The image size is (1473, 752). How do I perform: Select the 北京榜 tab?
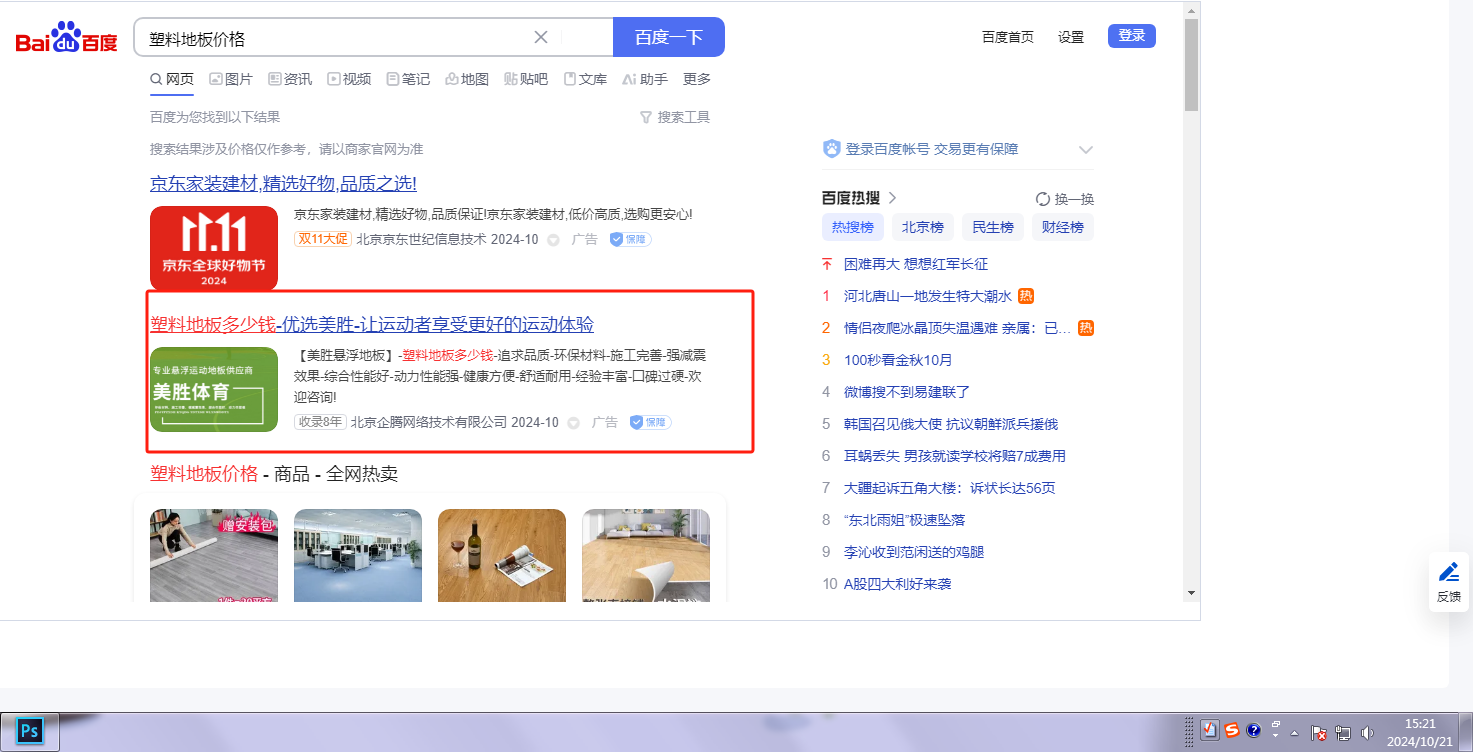[x=923, y=227]
